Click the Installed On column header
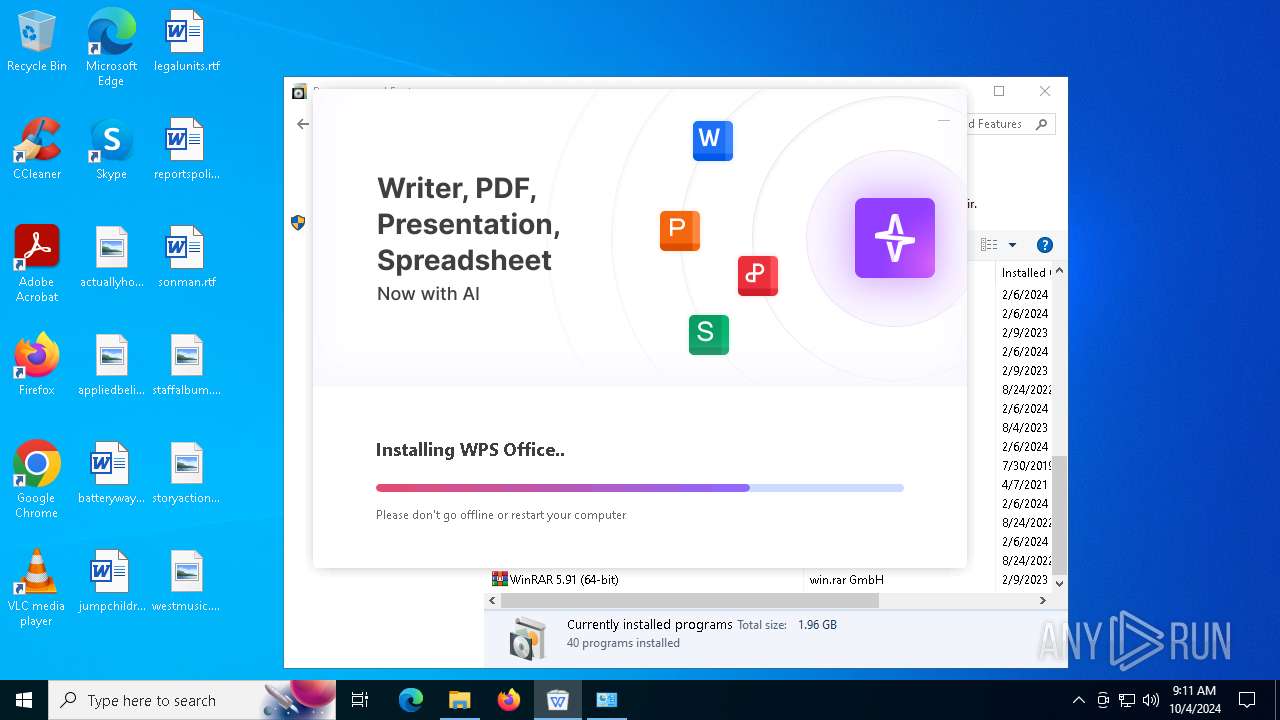The image size is (1280, 720). (x=1025, y=272)
